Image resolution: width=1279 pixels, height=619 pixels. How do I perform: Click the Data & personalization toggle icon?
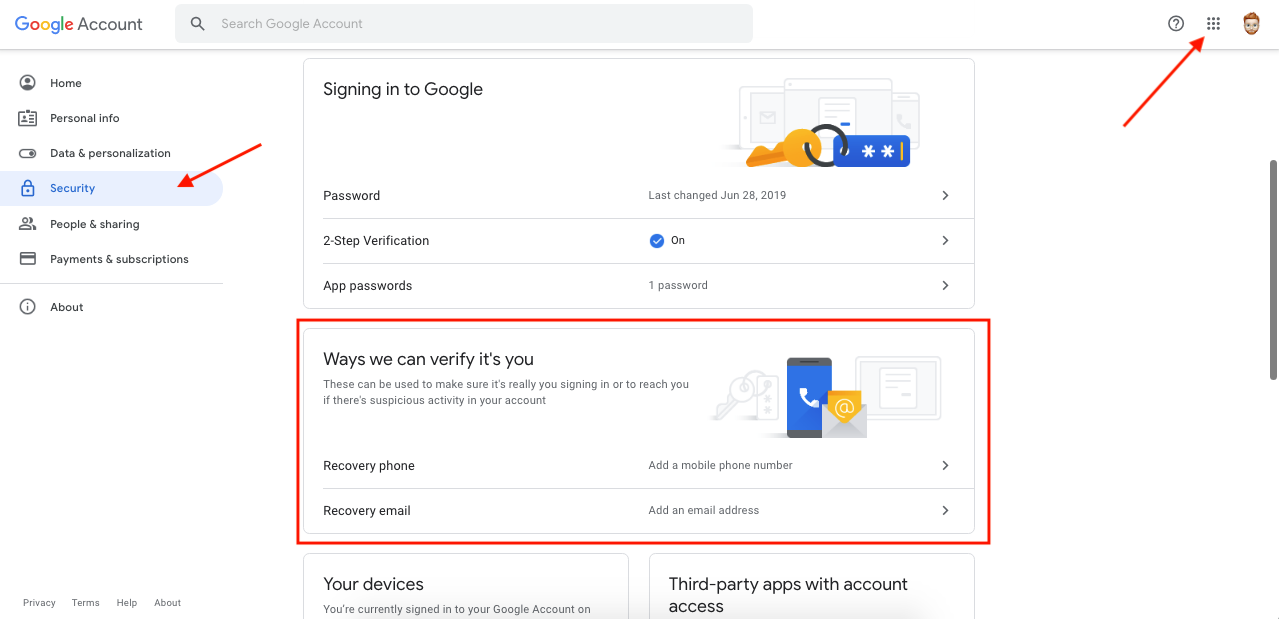28,153
